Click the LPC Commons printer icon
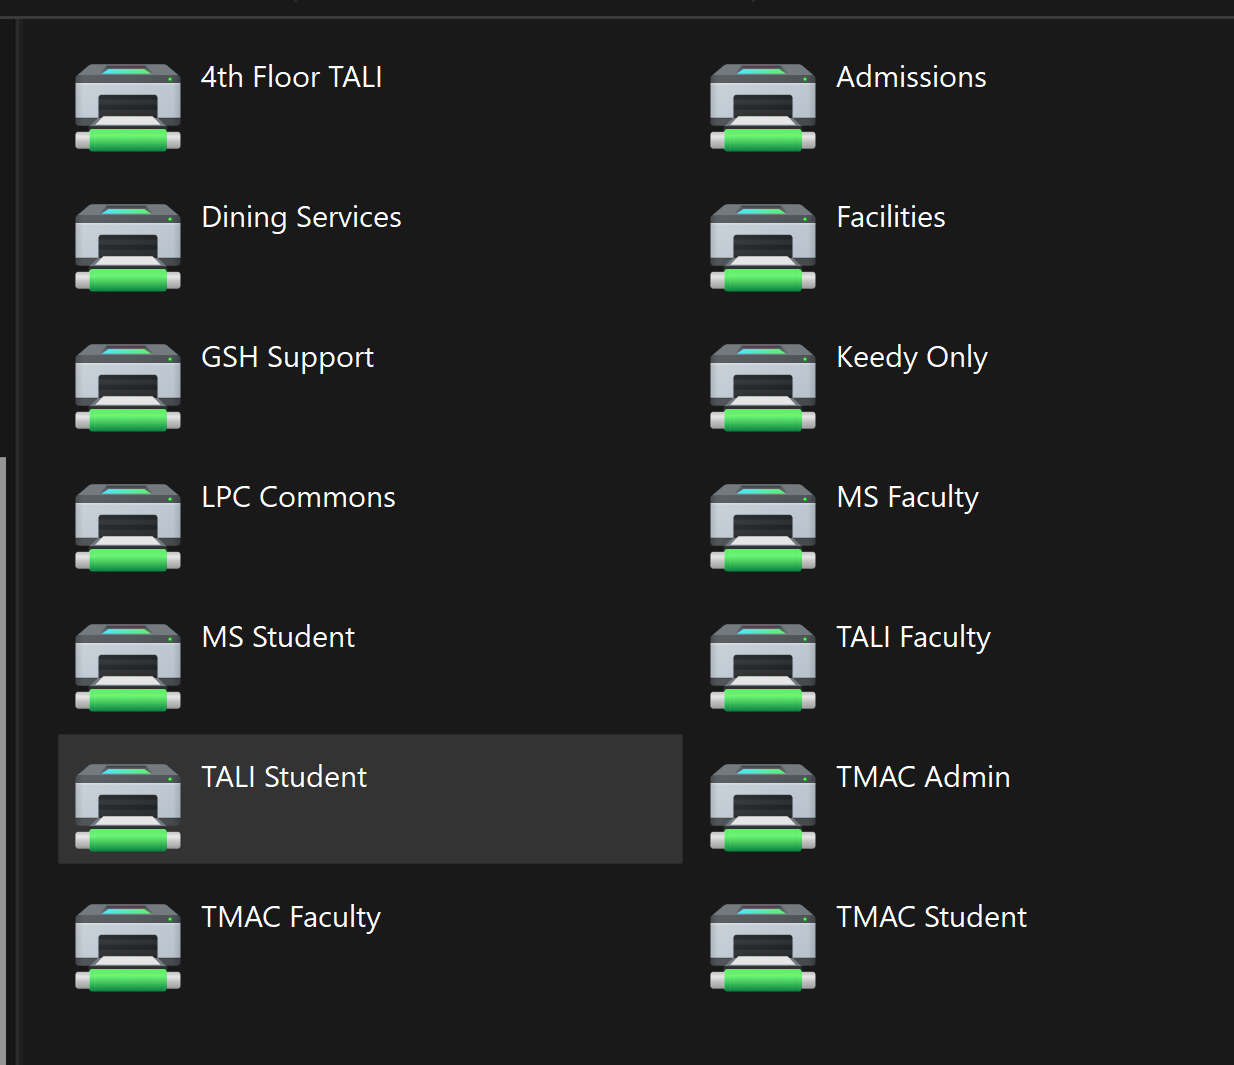 pyautogui.click(x=128, y=527)
